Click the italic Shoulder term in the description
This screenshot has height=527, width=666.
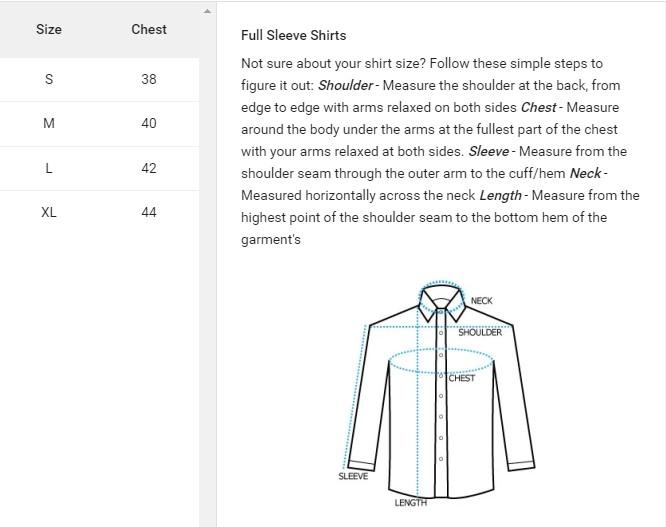[346, 86]
